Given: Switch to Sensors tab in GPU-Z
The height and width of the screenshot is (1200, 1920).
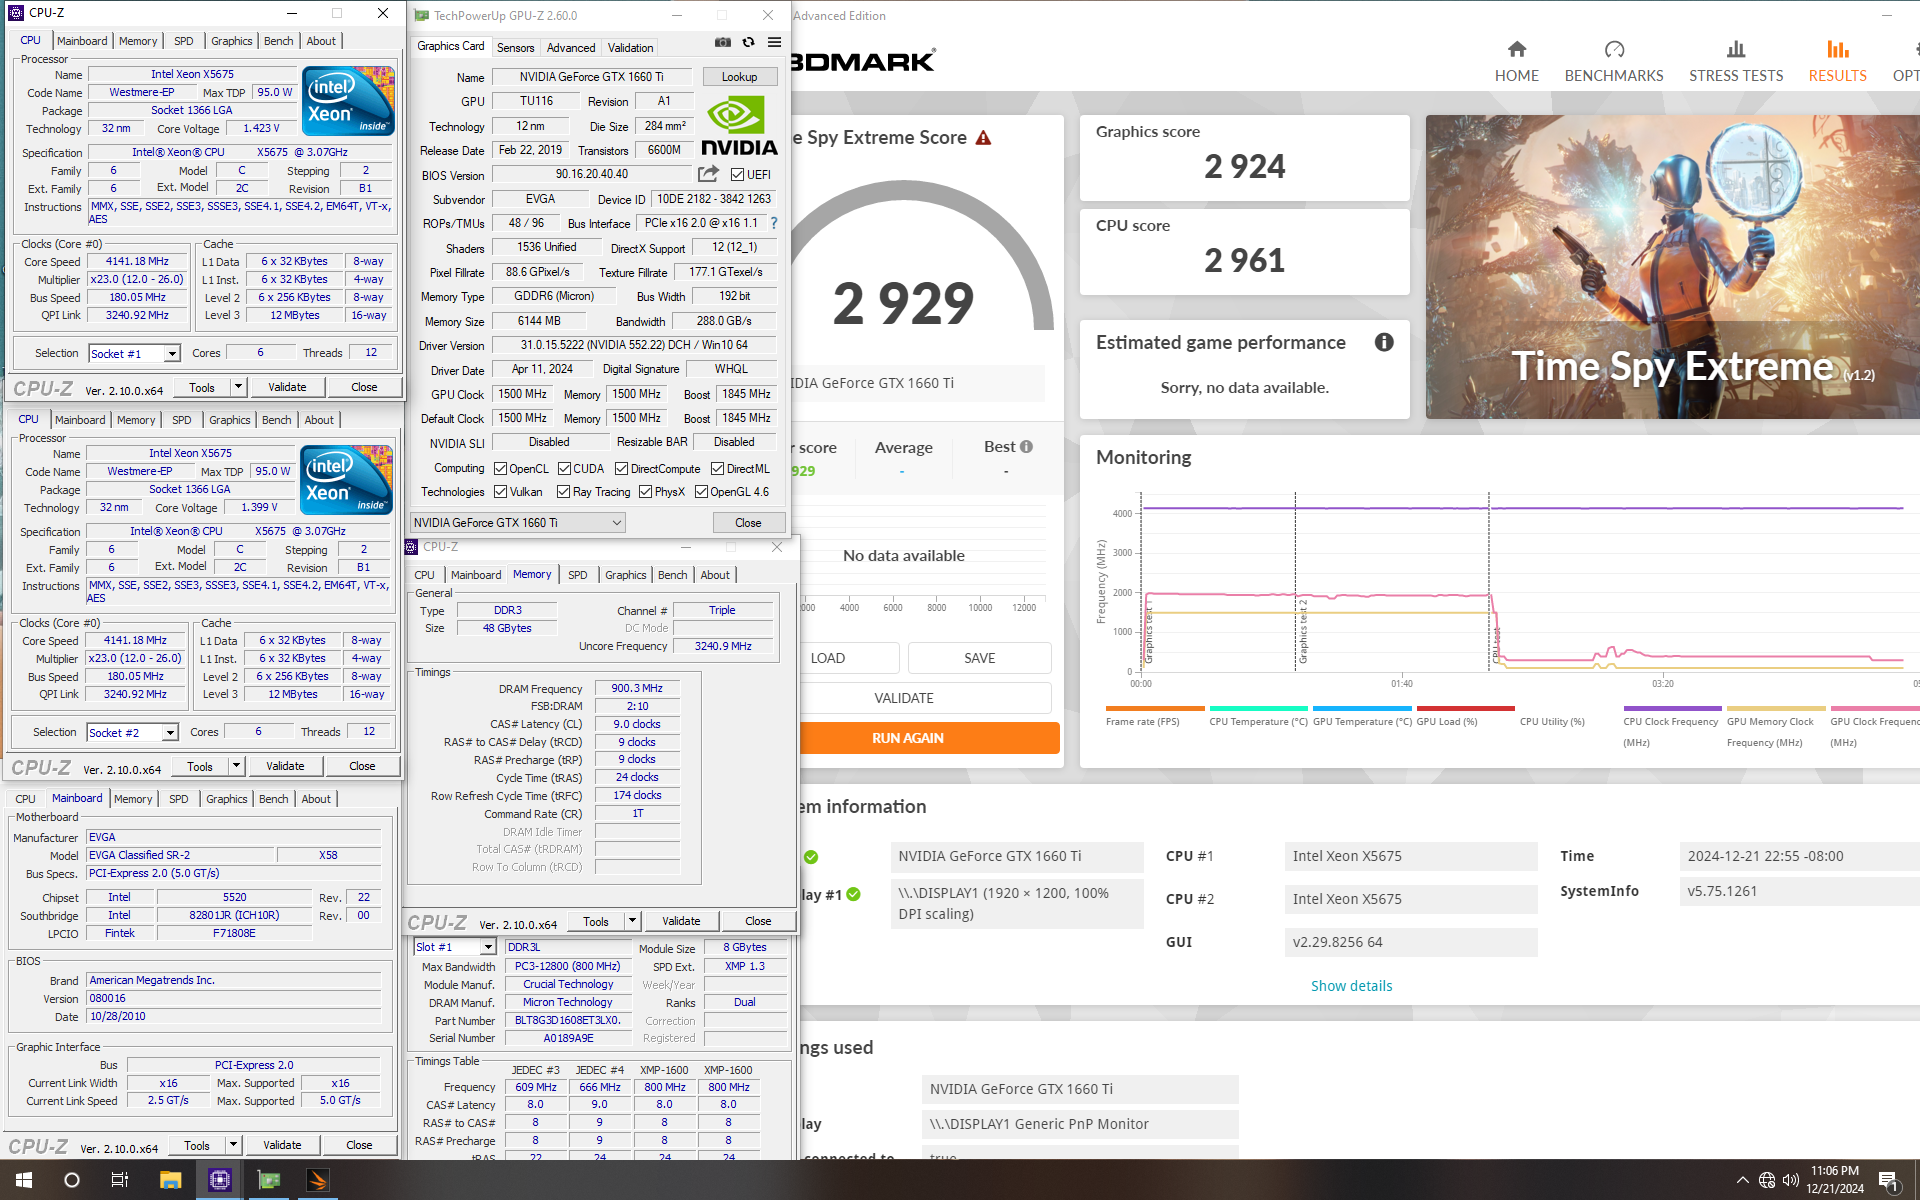Looking at the screenshot, I should coord(515,47).
